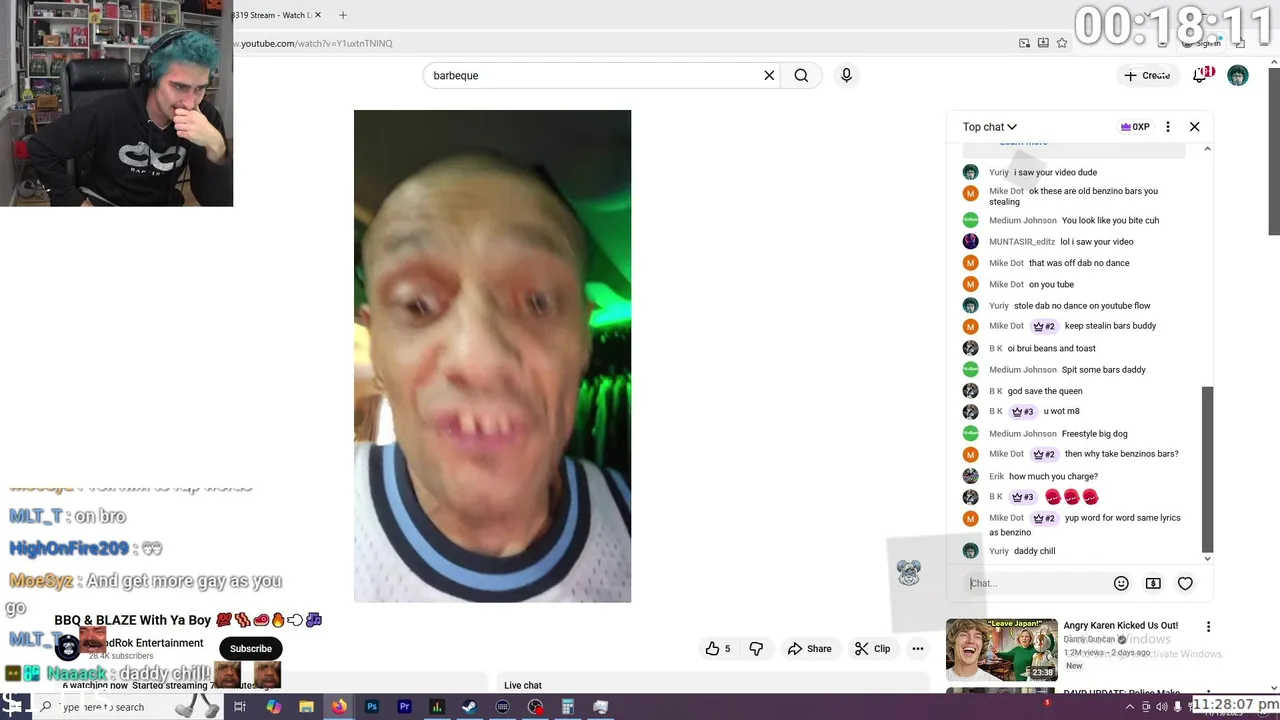Open more actions ellipsis under video
Viewport: 1280px width, 720px height.
(x=917, y=648)
